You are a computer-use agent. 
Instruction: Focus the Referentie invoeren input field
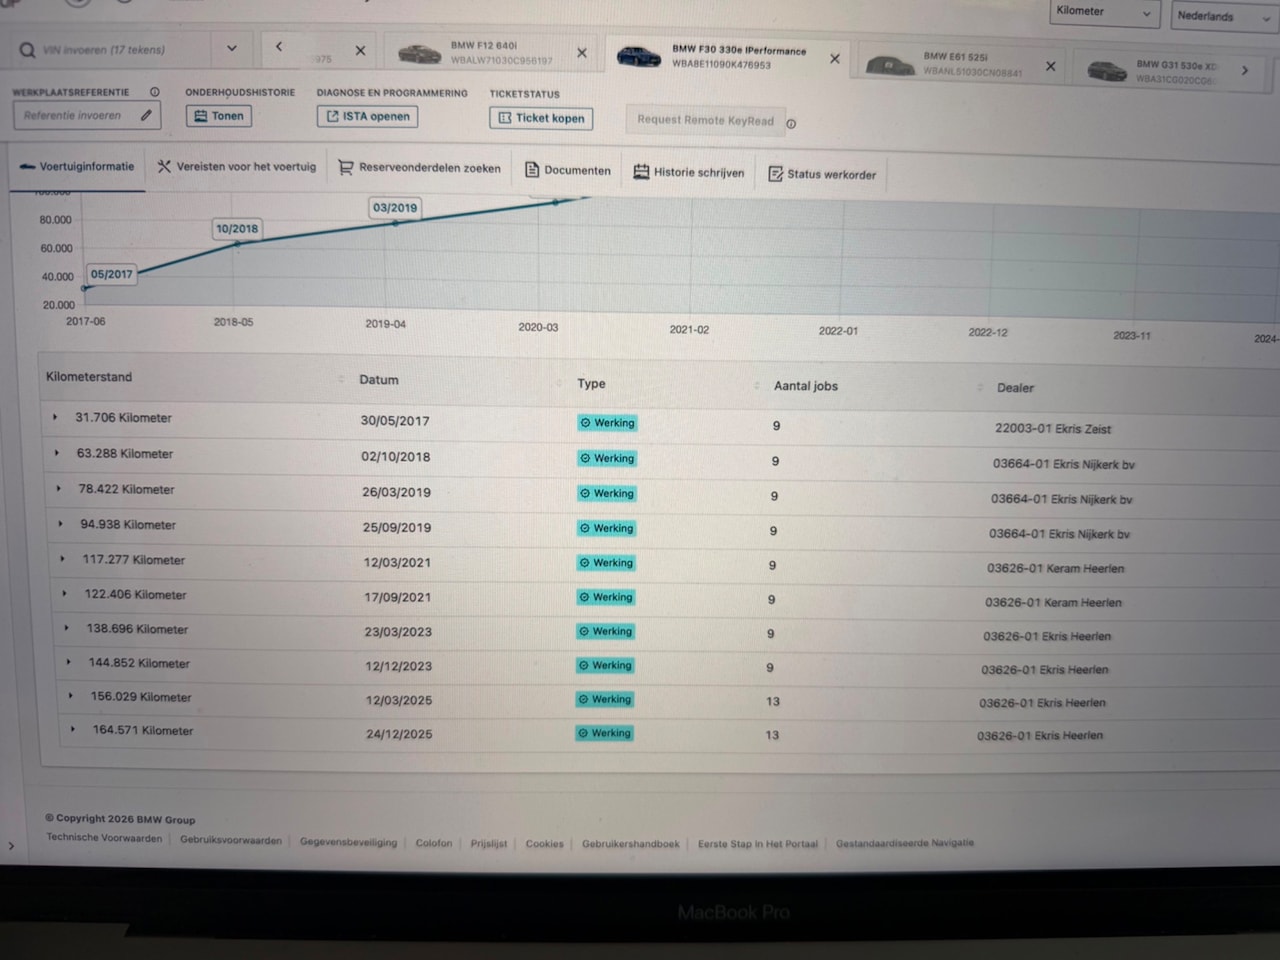point(86,115)
